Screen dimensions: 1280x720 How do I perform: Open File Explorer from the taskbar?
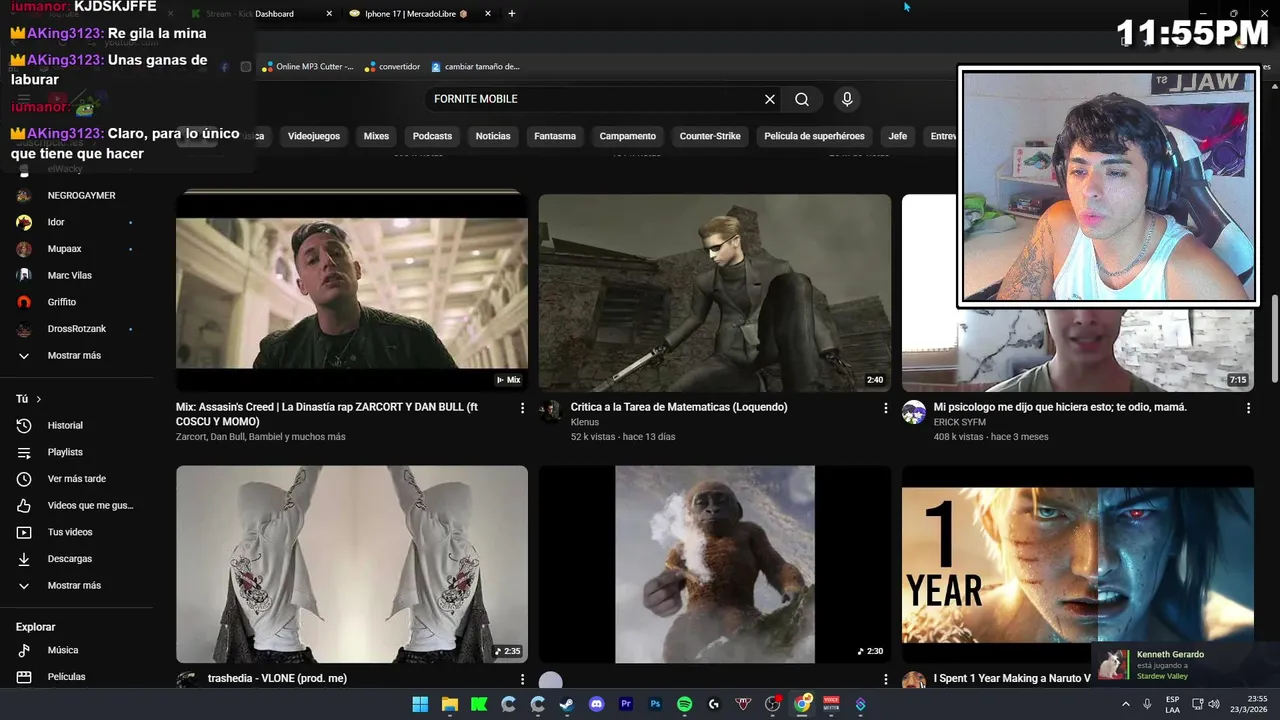pyautogui.click(x=450, y=704)
